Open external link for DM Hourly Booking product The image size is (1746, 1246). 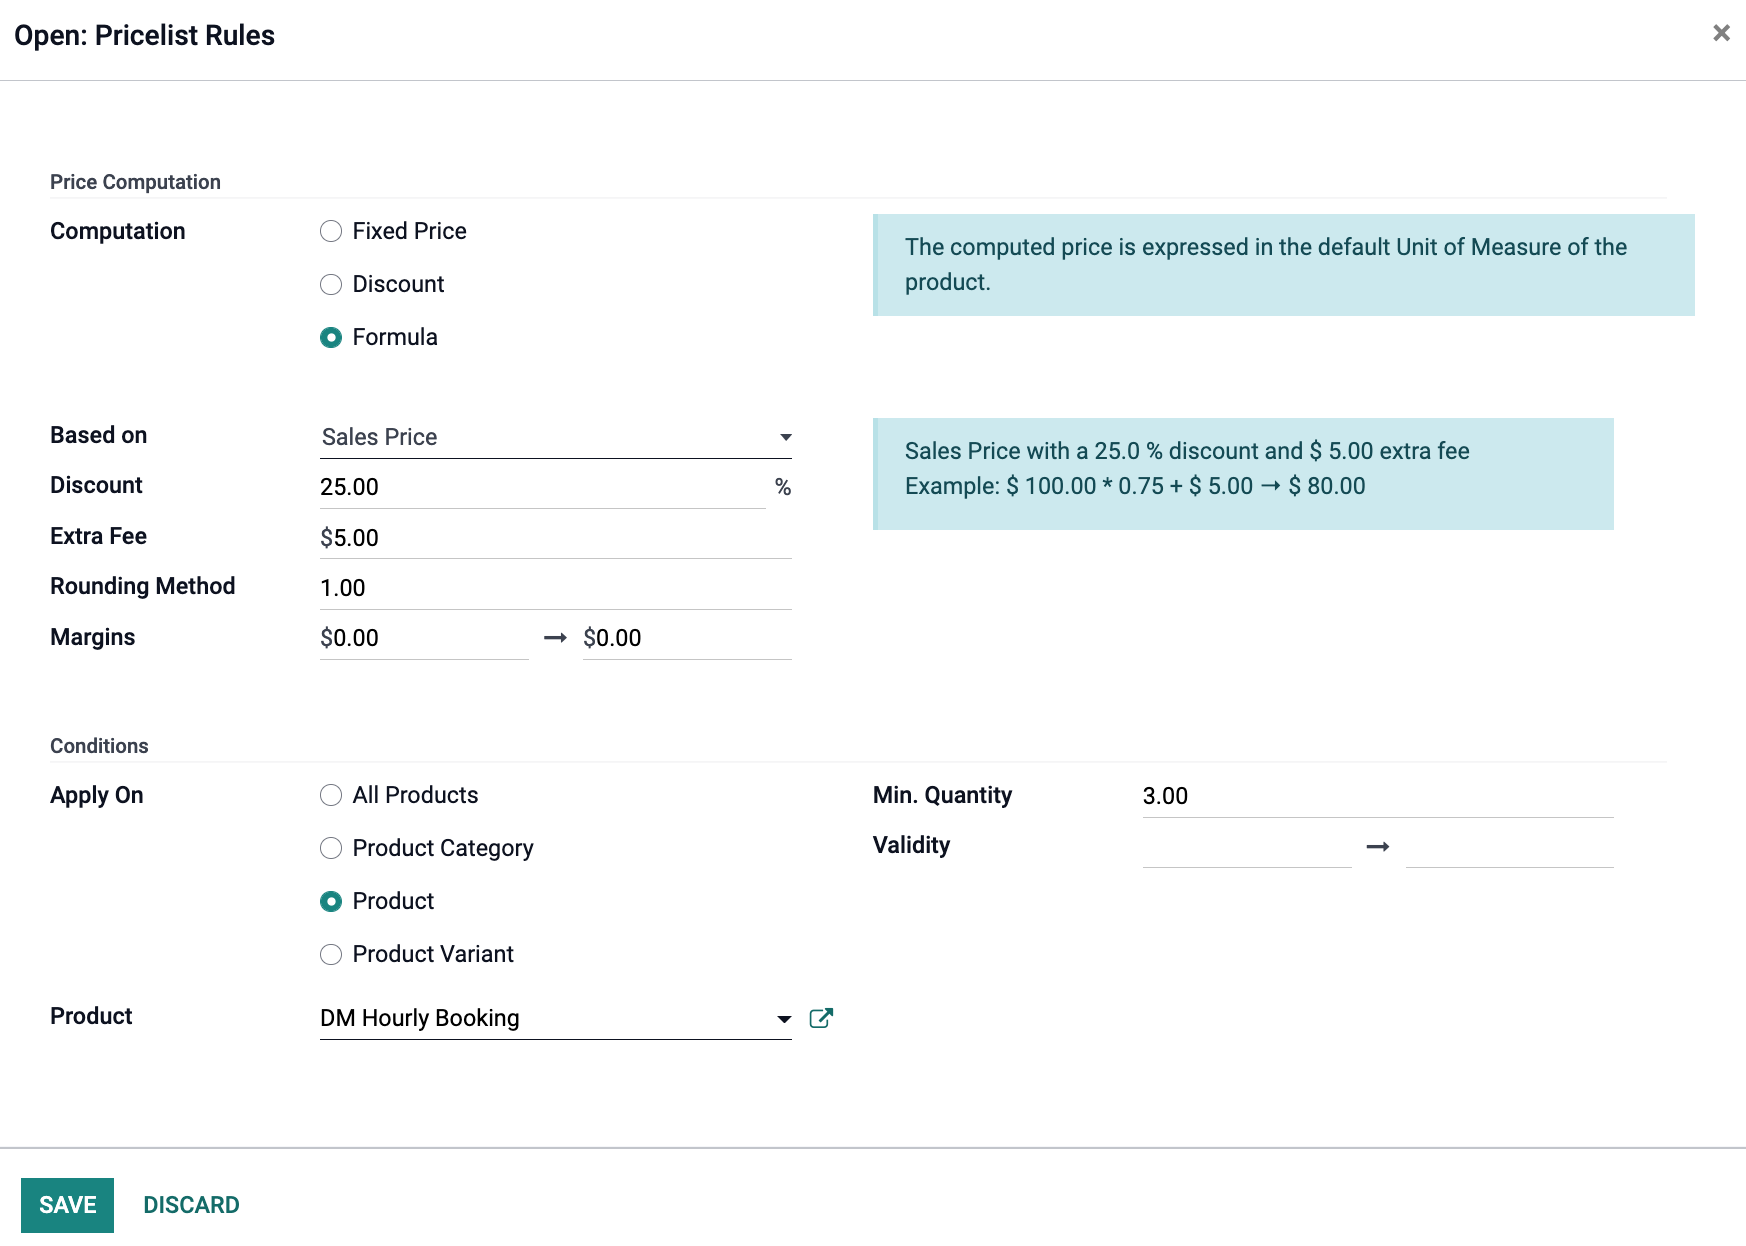[821, 1018]
